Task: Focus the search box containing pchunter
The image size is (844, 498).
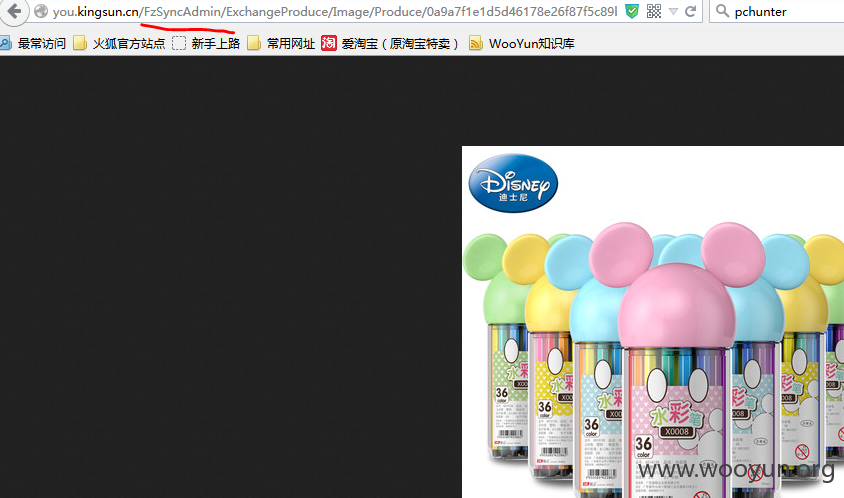Action: coord(778,11)
